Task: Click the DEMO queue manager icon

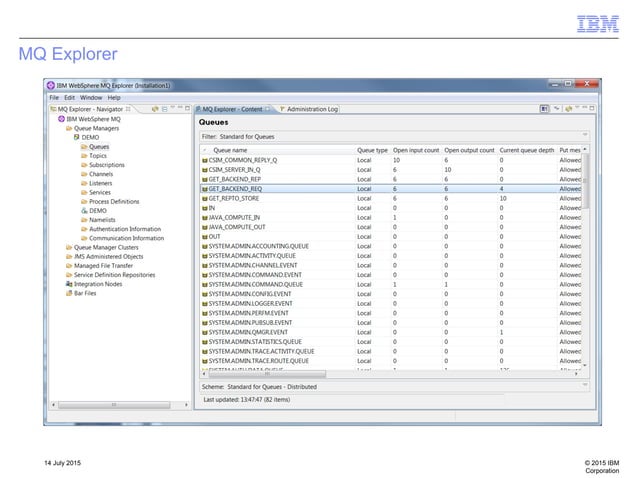Action: click(76, 137)
